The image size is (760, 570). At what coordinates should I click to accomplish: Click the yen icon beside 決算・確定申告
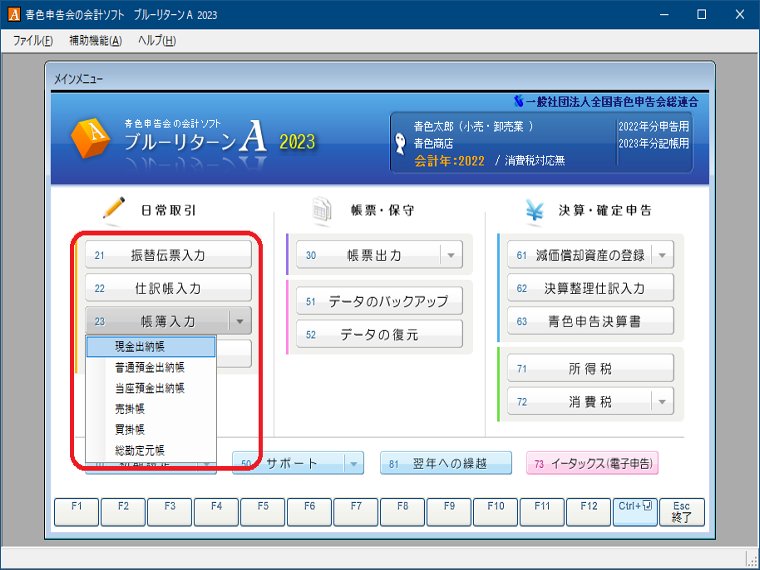coord(535,211)
